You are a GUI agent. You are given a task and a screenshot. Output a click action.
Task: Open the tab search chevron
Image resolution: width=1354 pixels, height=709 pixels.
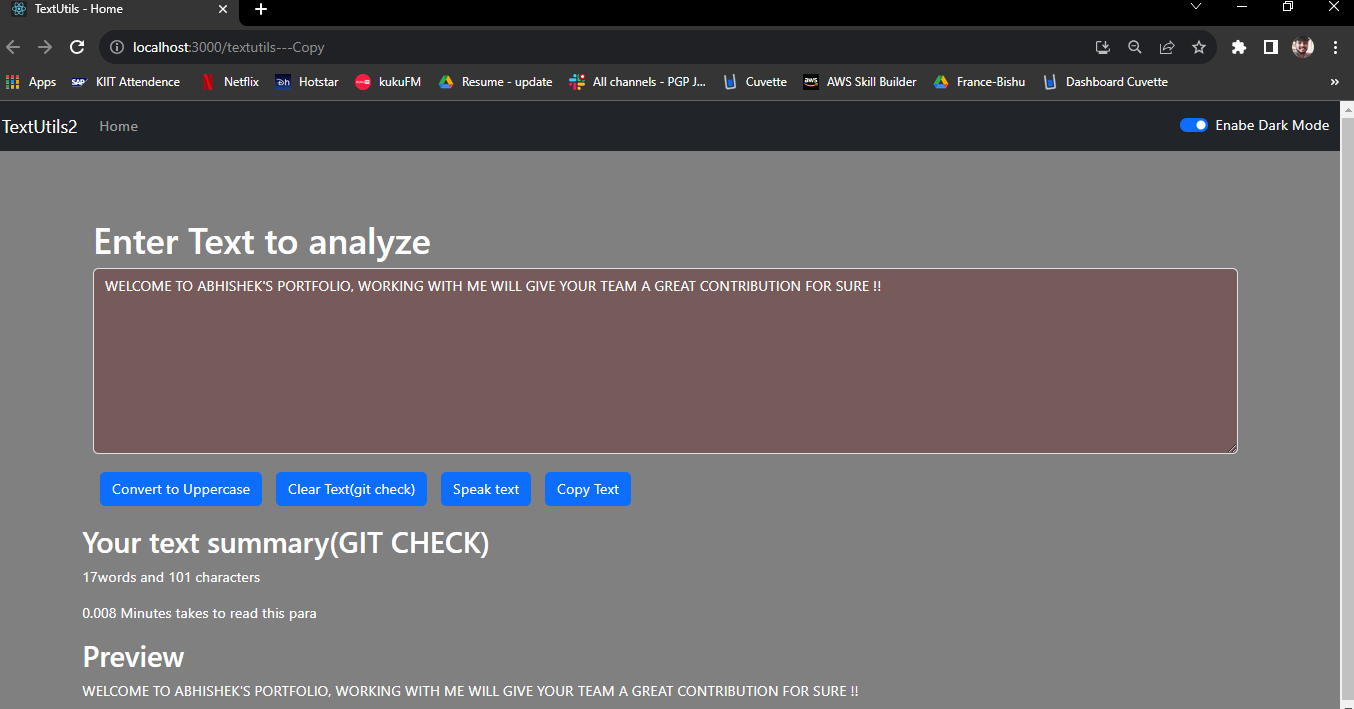click(x=1196, y=7)
